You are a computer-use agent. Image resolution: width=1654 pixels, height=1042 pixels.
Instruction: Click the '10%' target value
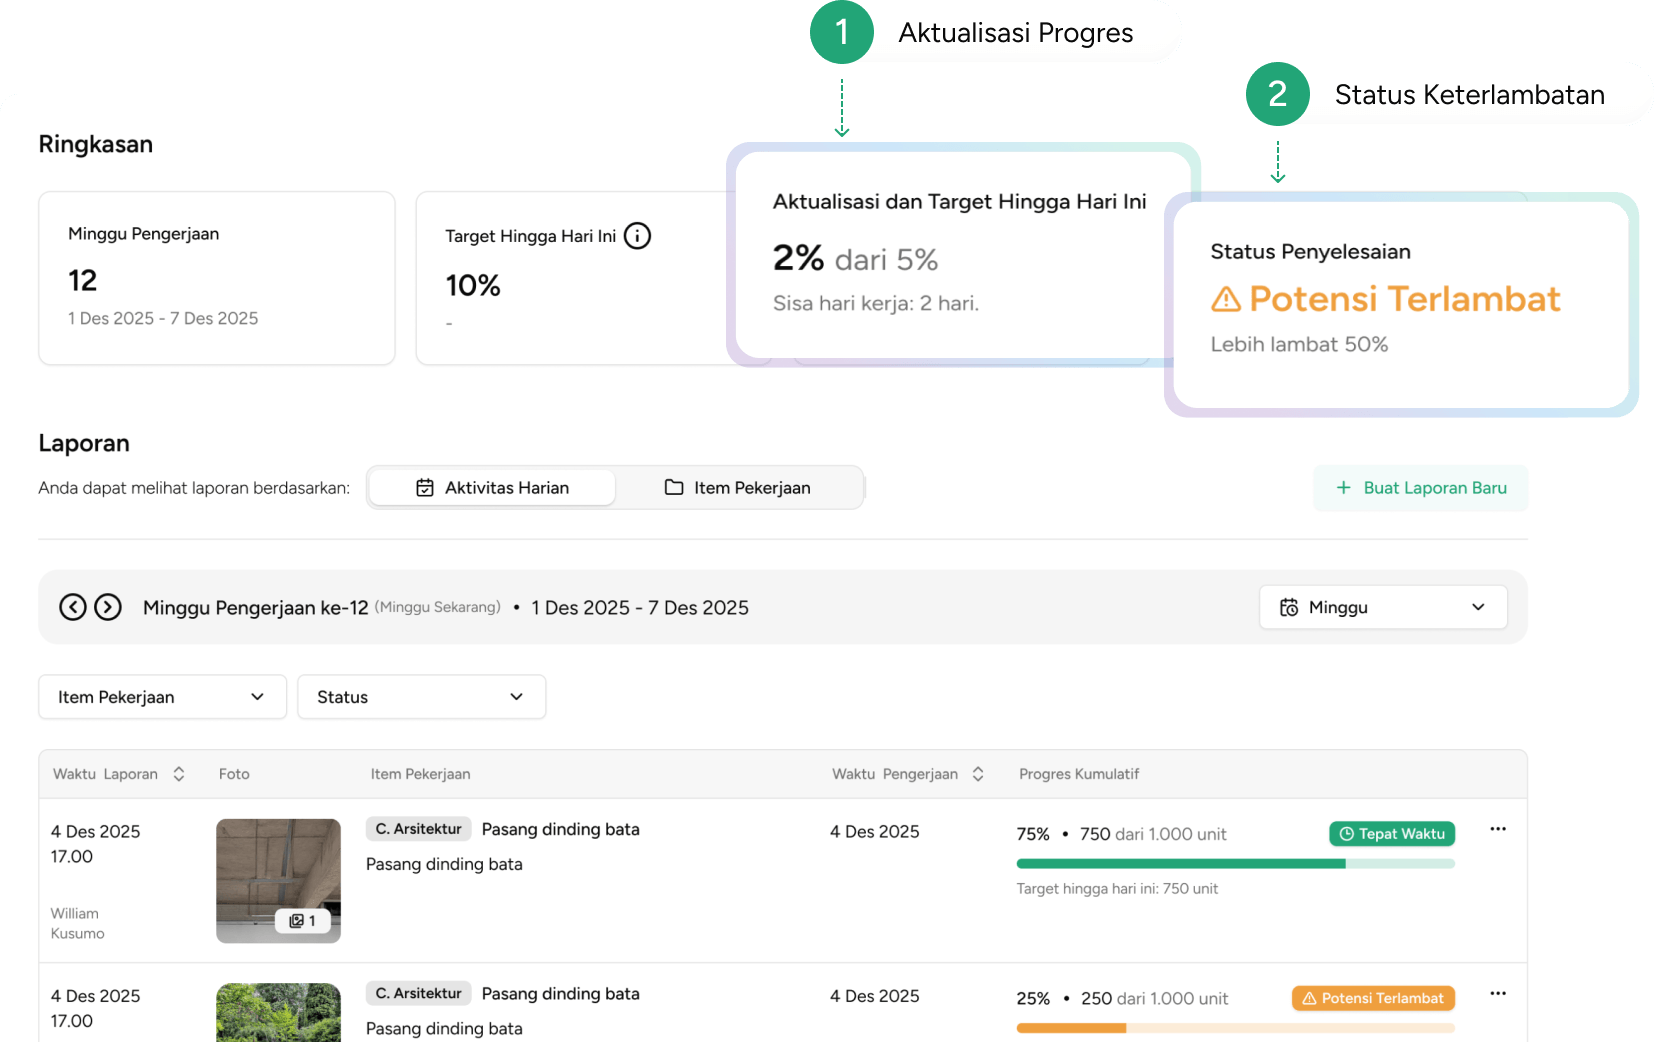pos(473,286)
